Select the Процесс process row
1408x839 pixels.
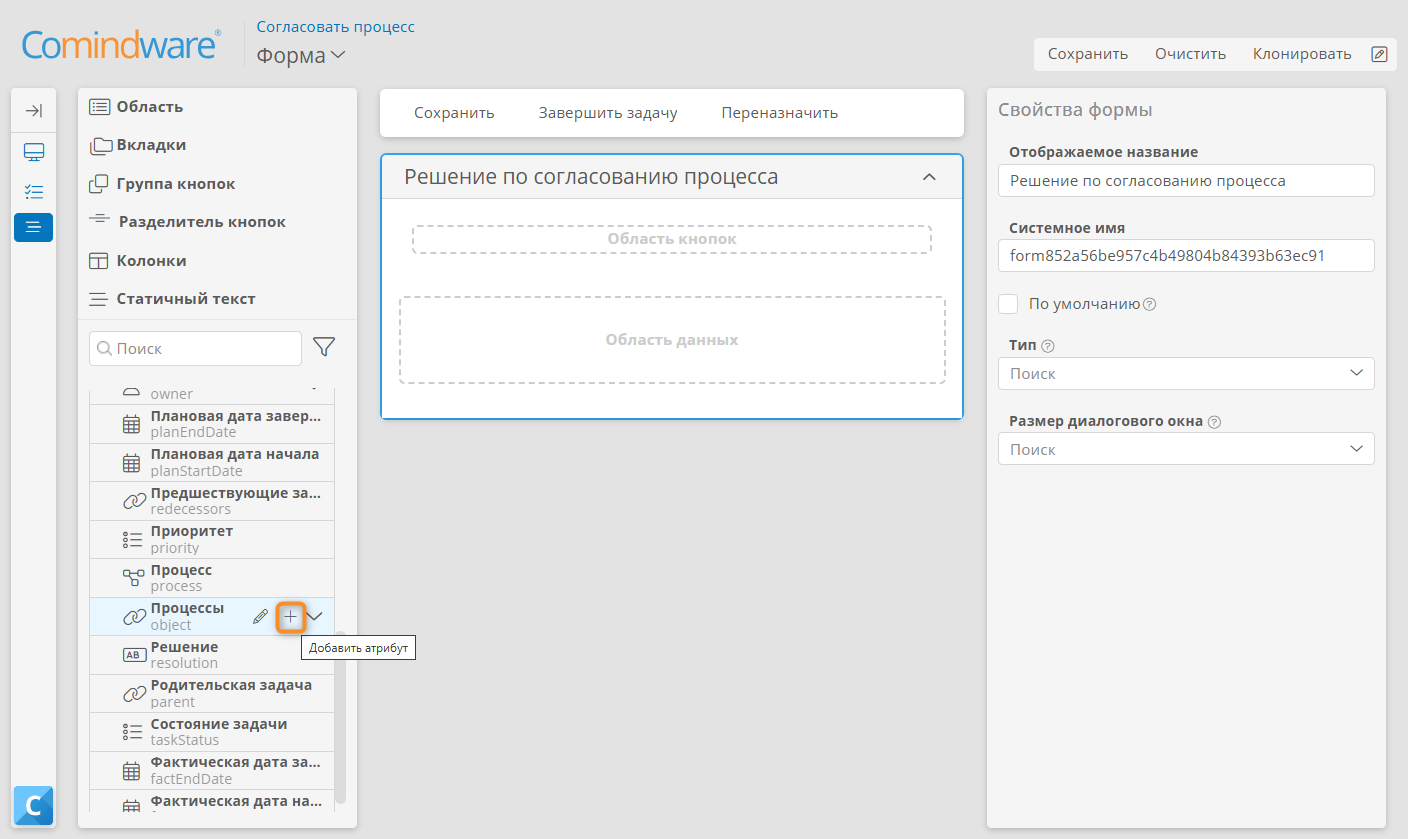point(211,578)
